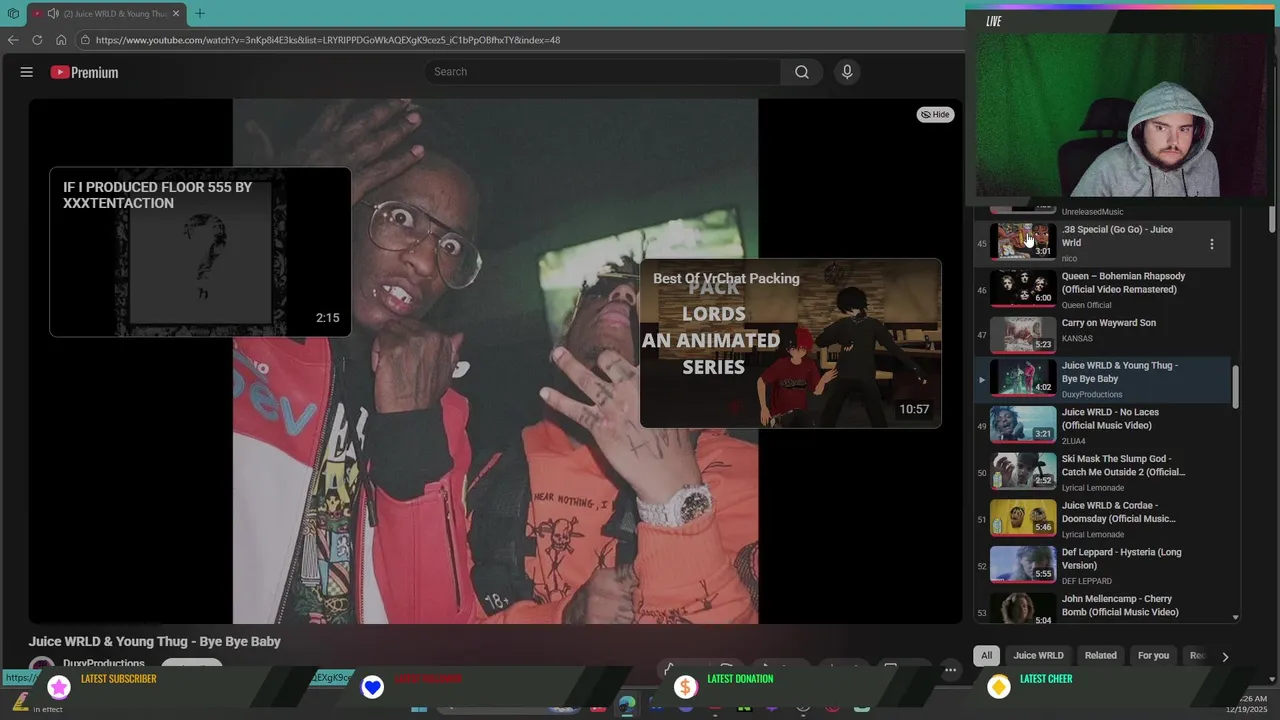Viewport: 1280px width, 720px height.
Task: Play Queen Bohemian Rhapsody from playlist
Action: [1102, 290]
